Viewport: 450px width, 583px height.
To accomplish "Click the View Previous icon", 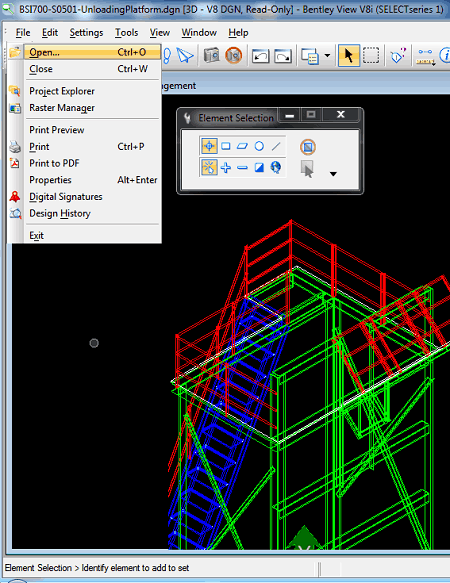I will pos(260,56).
